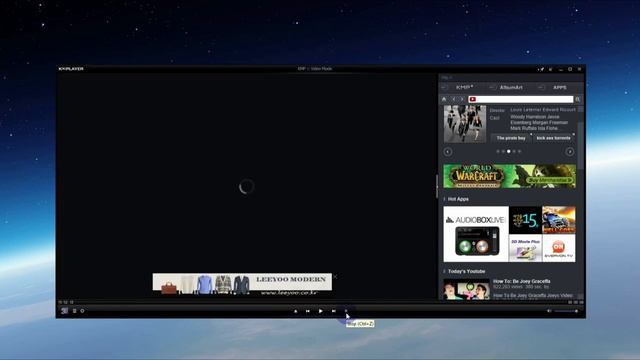Select the first carousel page dot
Image resolution: width=640 pixels, height=360 pixels.
pyautogui.click(x=498, y=151)
